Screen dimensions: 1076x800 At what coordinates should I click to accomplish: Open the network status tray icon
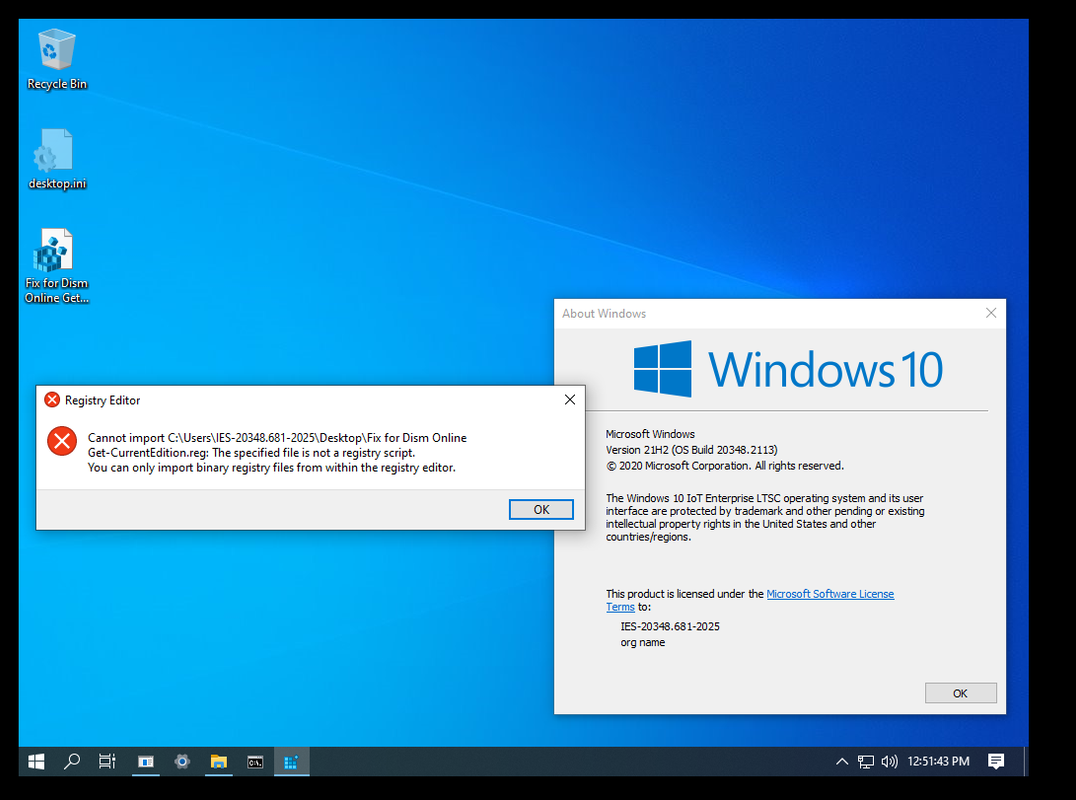point(866,762)
